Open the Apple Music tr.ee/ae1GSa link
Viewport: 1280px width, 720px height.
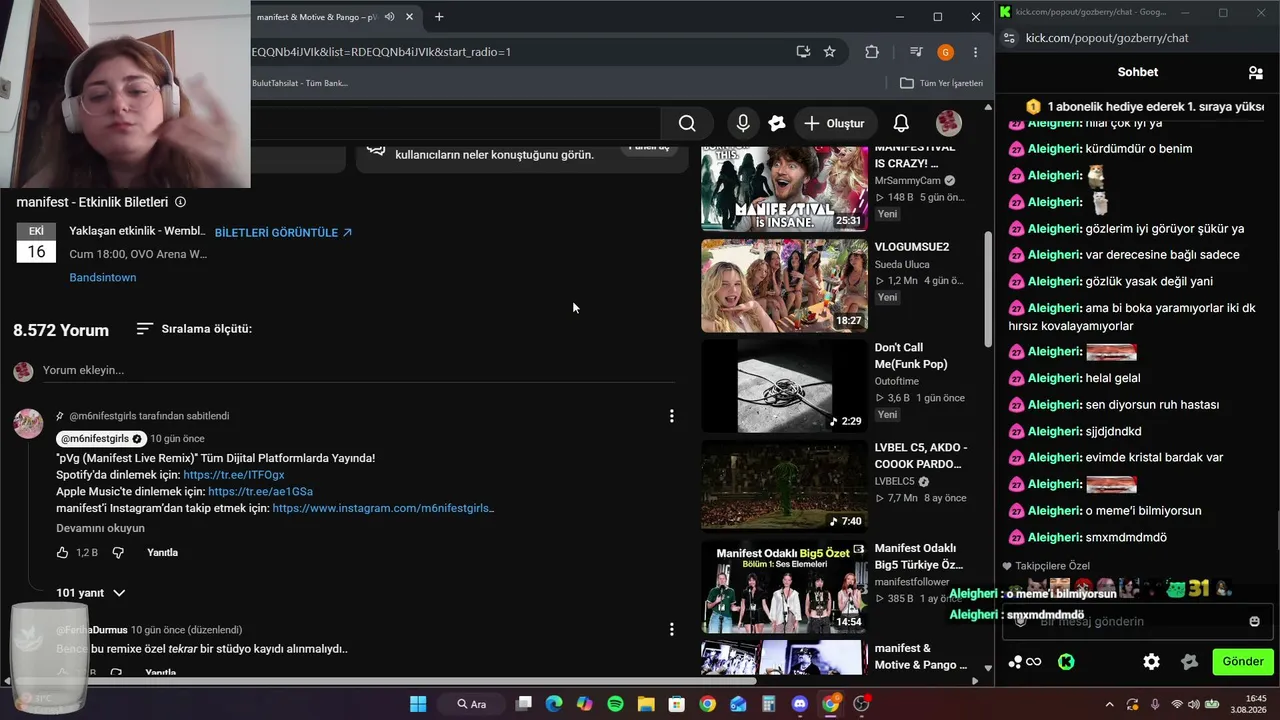point(260,492)
